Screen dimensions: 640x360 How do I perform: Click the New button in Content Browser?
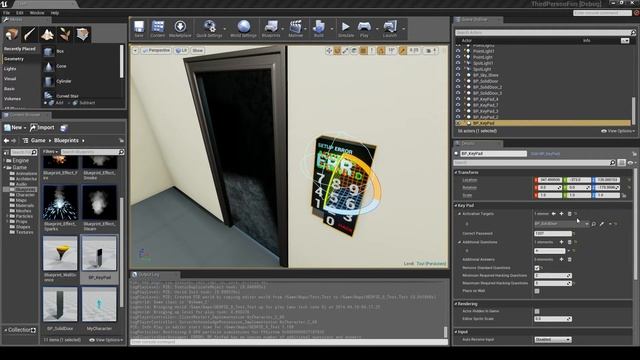coord(15,128)
